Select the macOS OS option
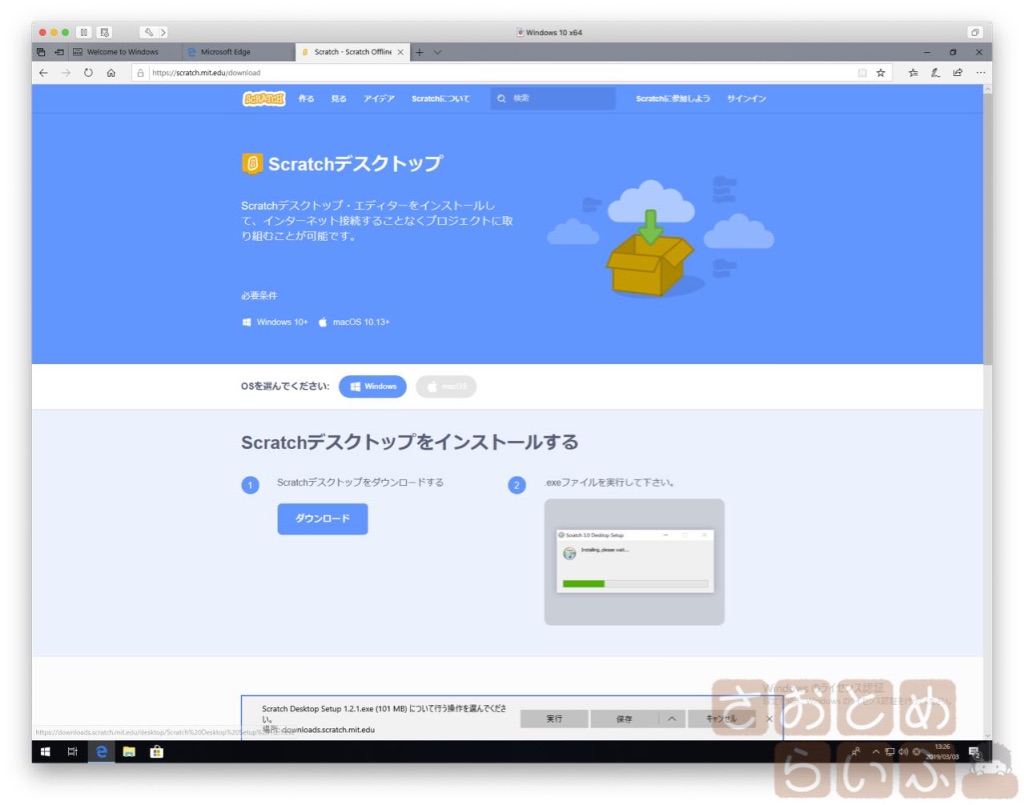 pos(446,387)
